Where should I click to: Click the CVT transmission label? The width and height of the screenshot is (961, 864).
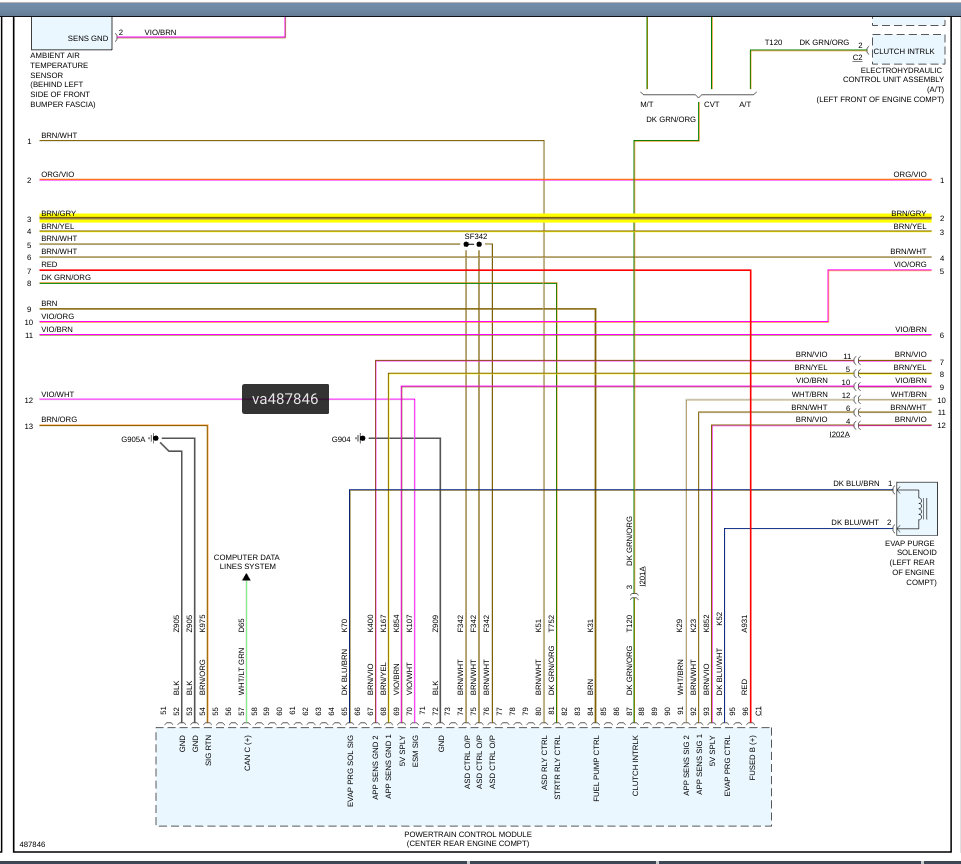(712, 104)
